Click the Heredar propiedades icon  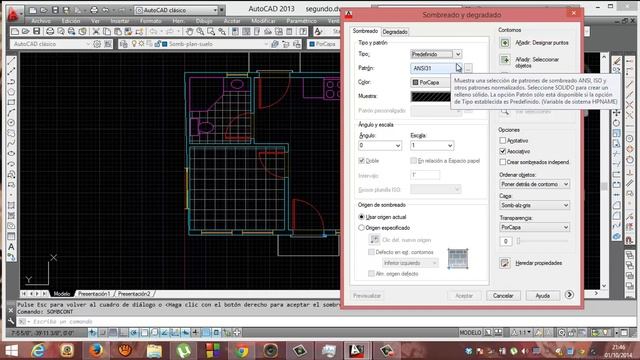pos(505,263)
